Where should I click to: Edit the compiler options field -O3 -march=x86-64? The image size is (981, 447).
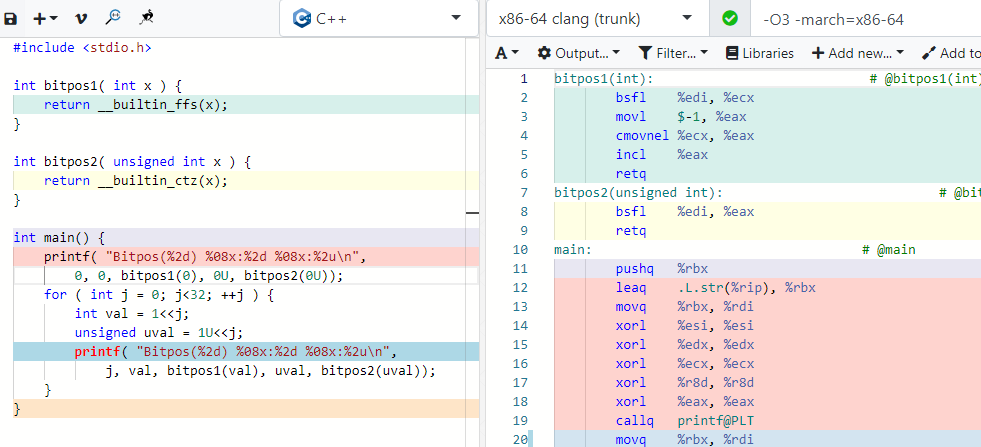coord(867,19)
